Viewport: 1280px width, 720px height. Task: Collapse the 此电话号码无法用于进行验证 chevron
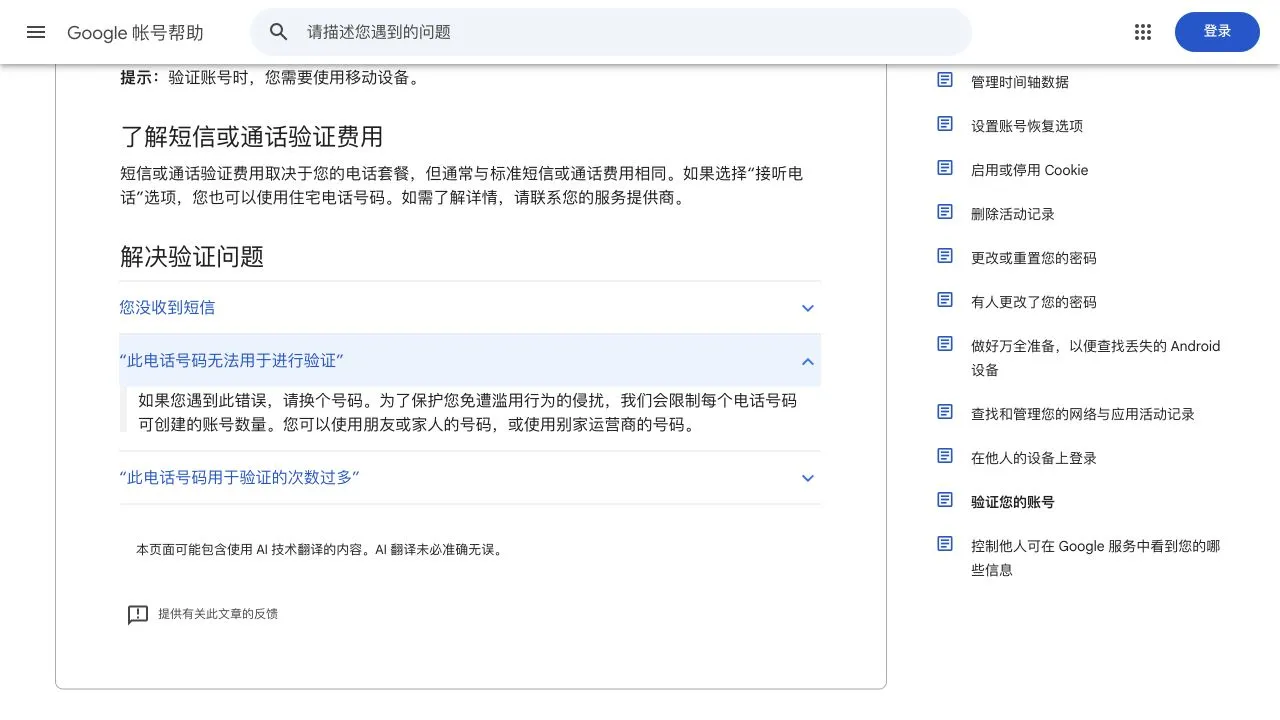tap(808, 361)
